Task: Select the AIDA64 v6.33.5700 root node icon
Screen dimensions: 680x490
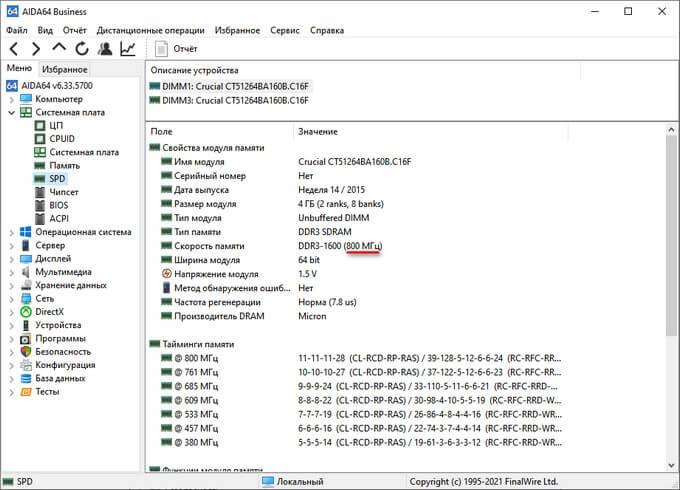Action: coord(12,85)
